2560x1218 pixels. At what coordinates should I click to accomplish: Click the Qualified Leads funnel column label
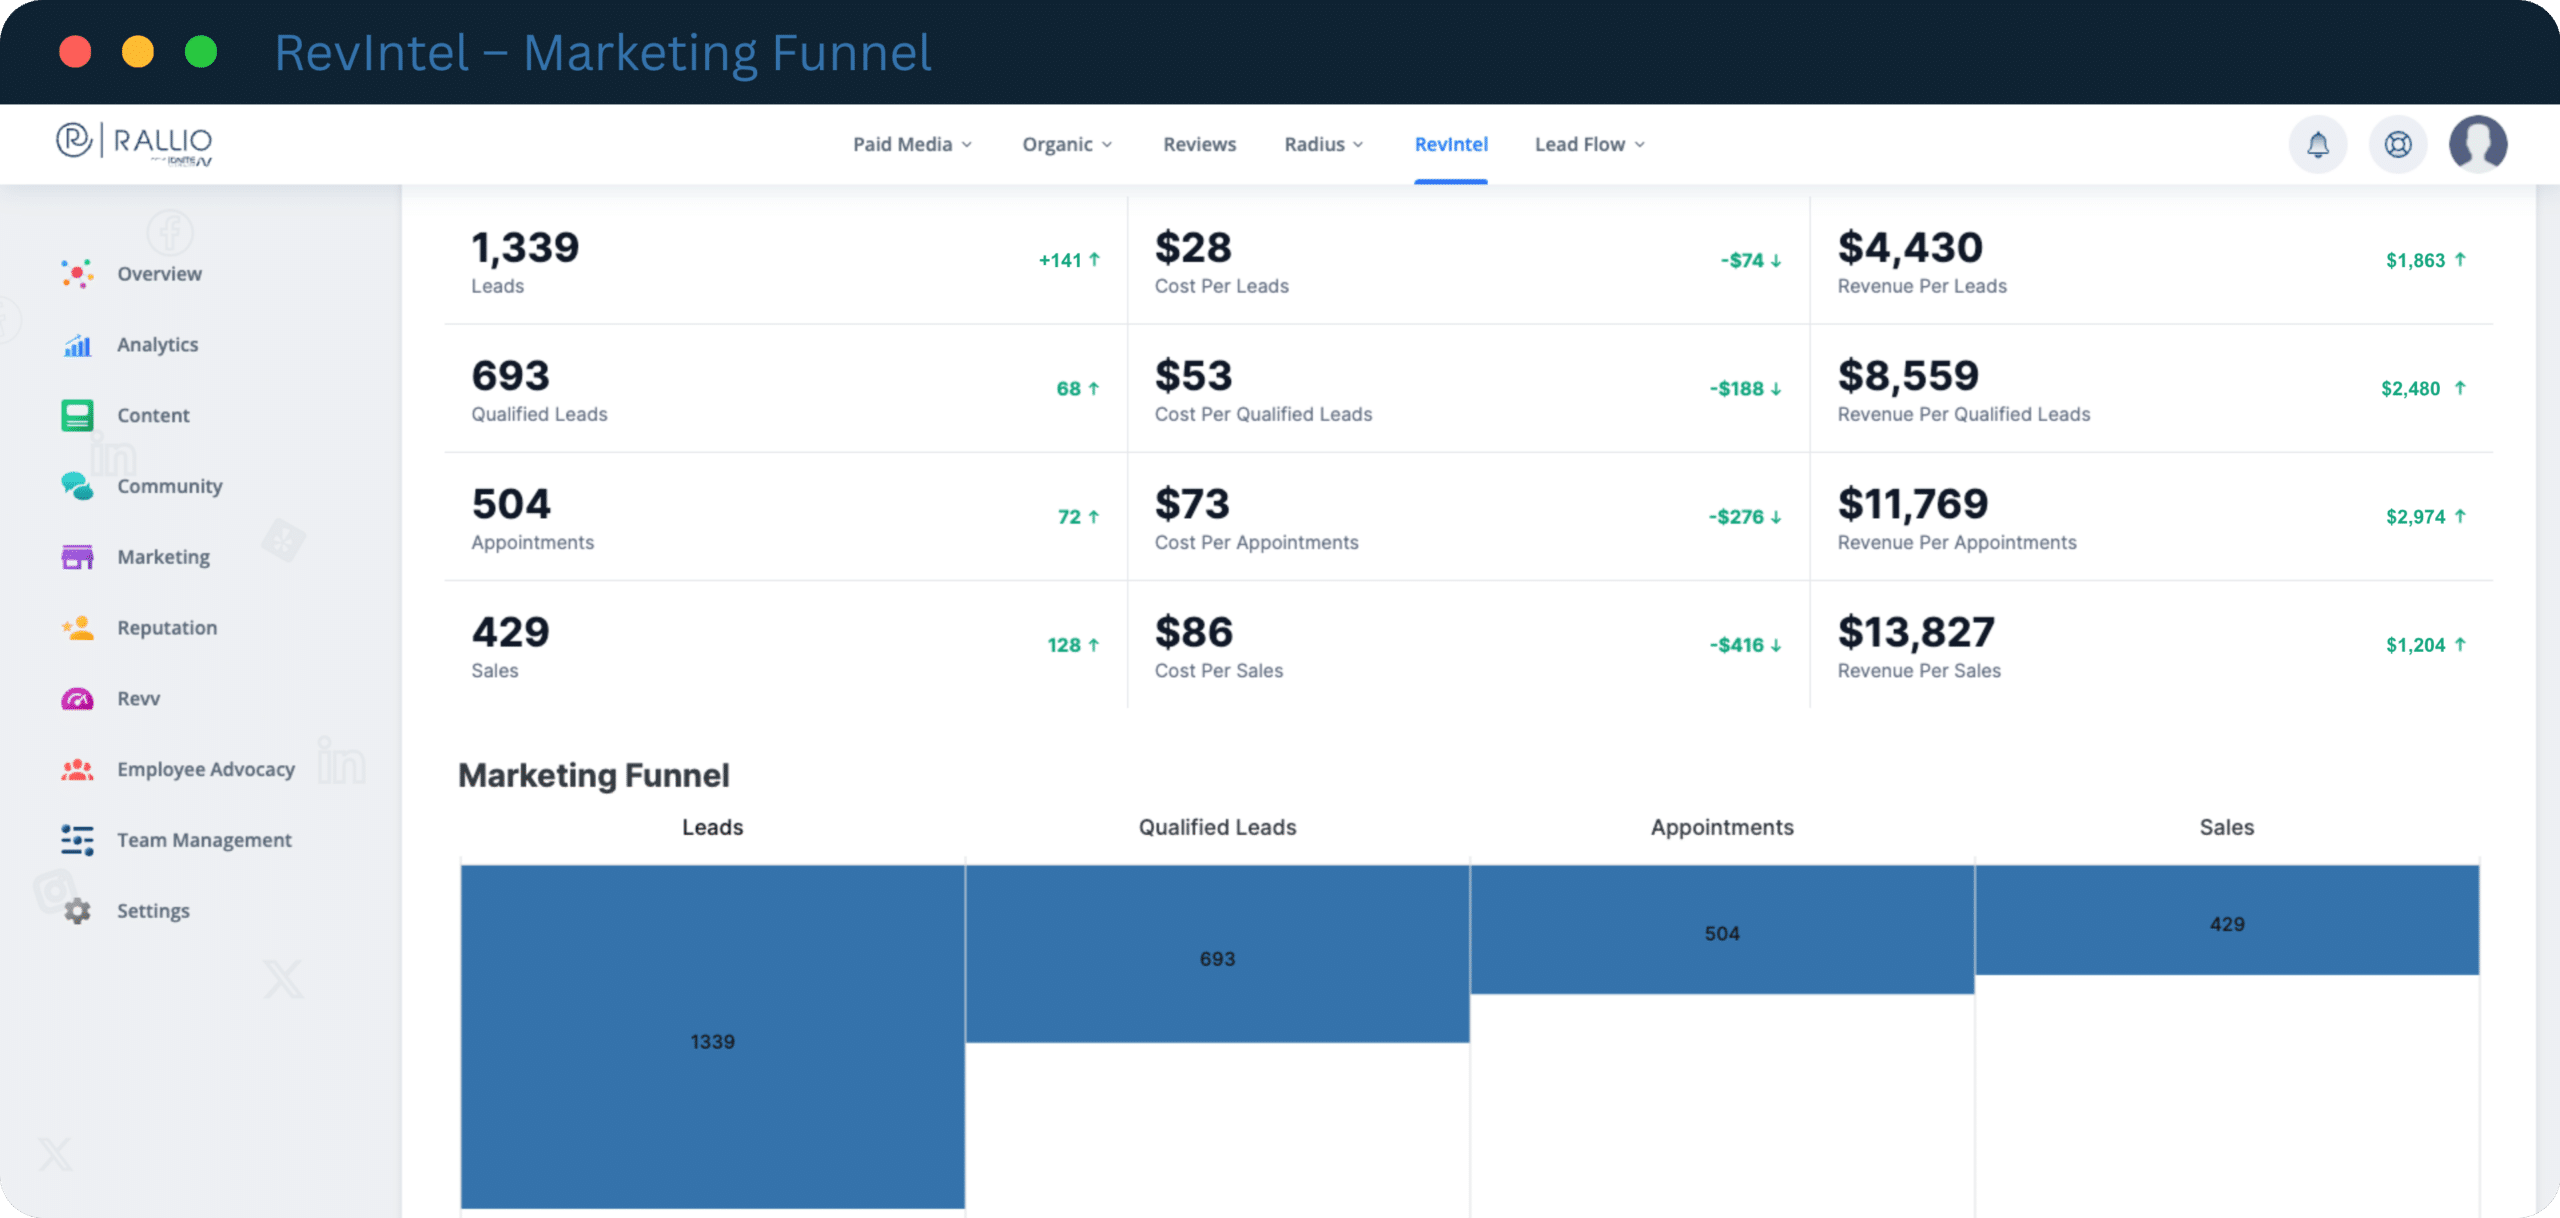[1217, 827]
